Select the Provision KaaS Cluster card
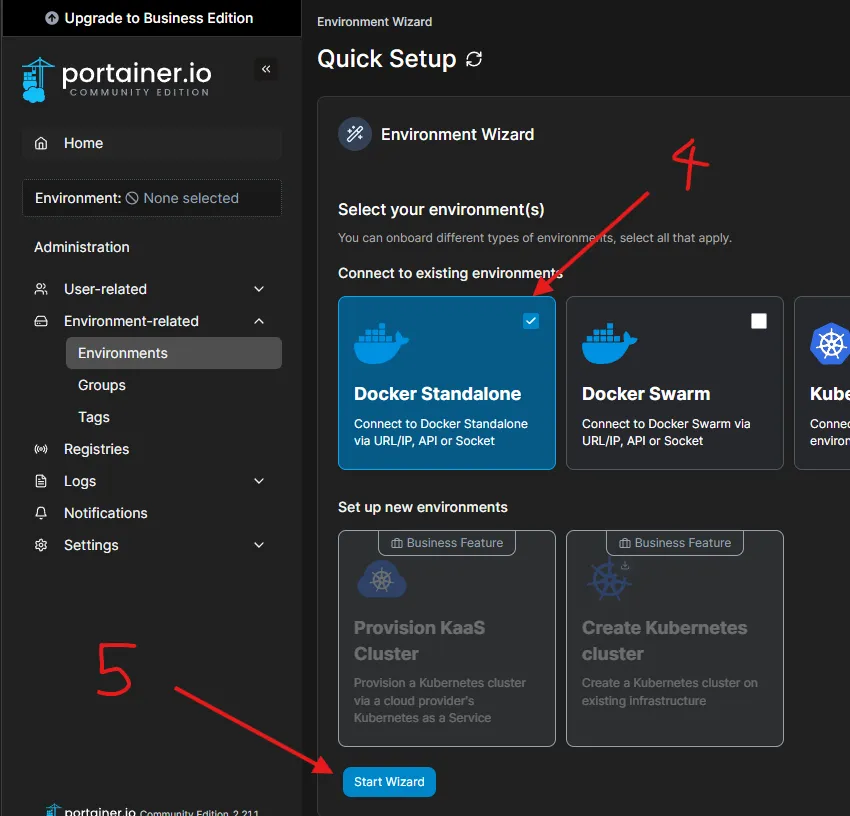 [446, 640]
